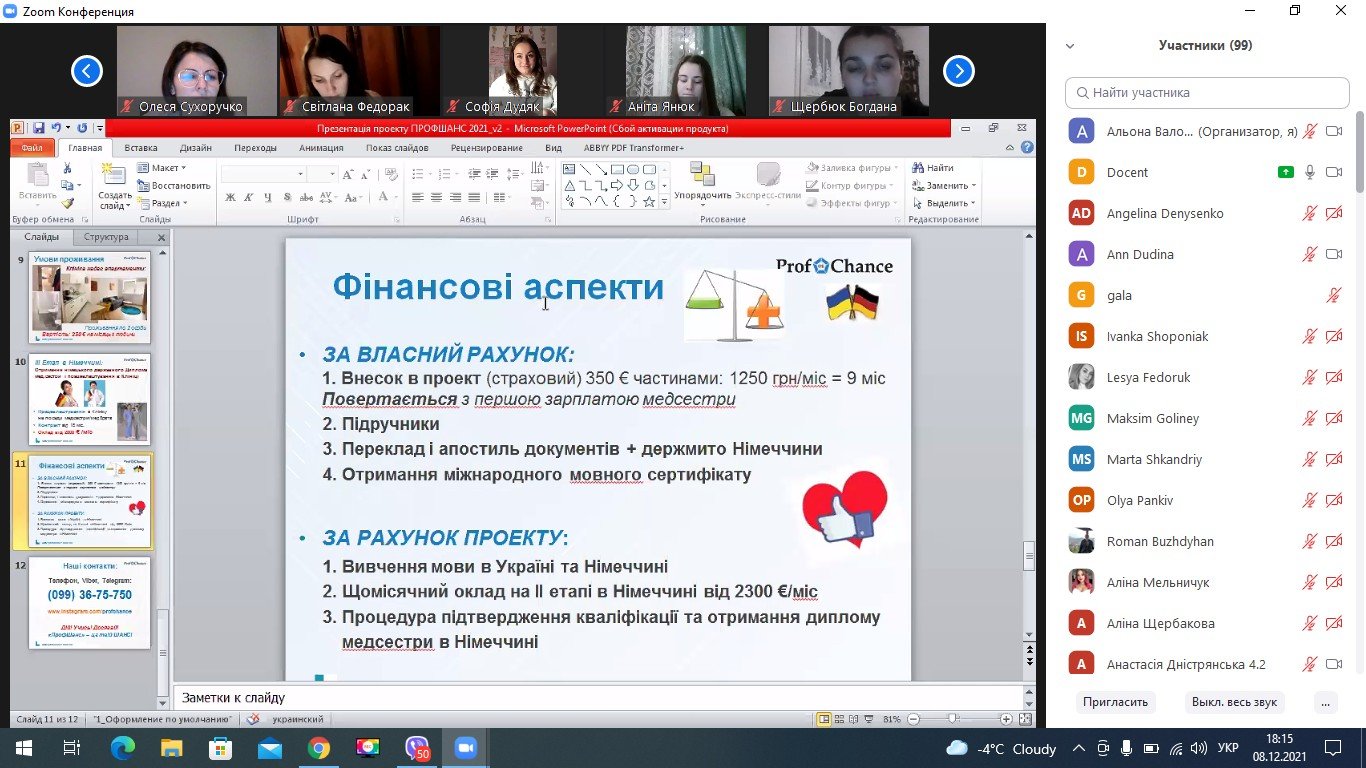Open Google Chrome from taskbar
Image resolution: width=1366 pixels, height=768 pixels.
tap(318, 748)
